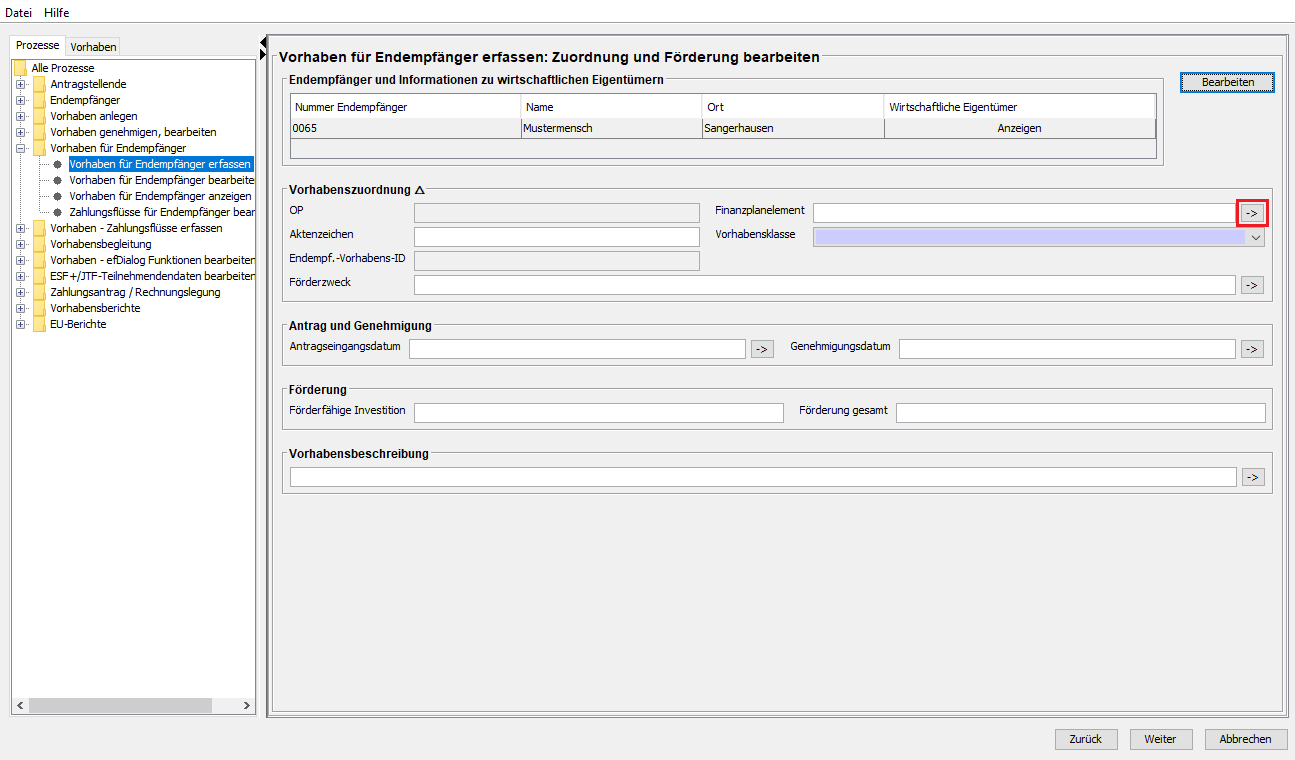Click the Name column header
1295x760 pixels.
click(x=612, y=107)
